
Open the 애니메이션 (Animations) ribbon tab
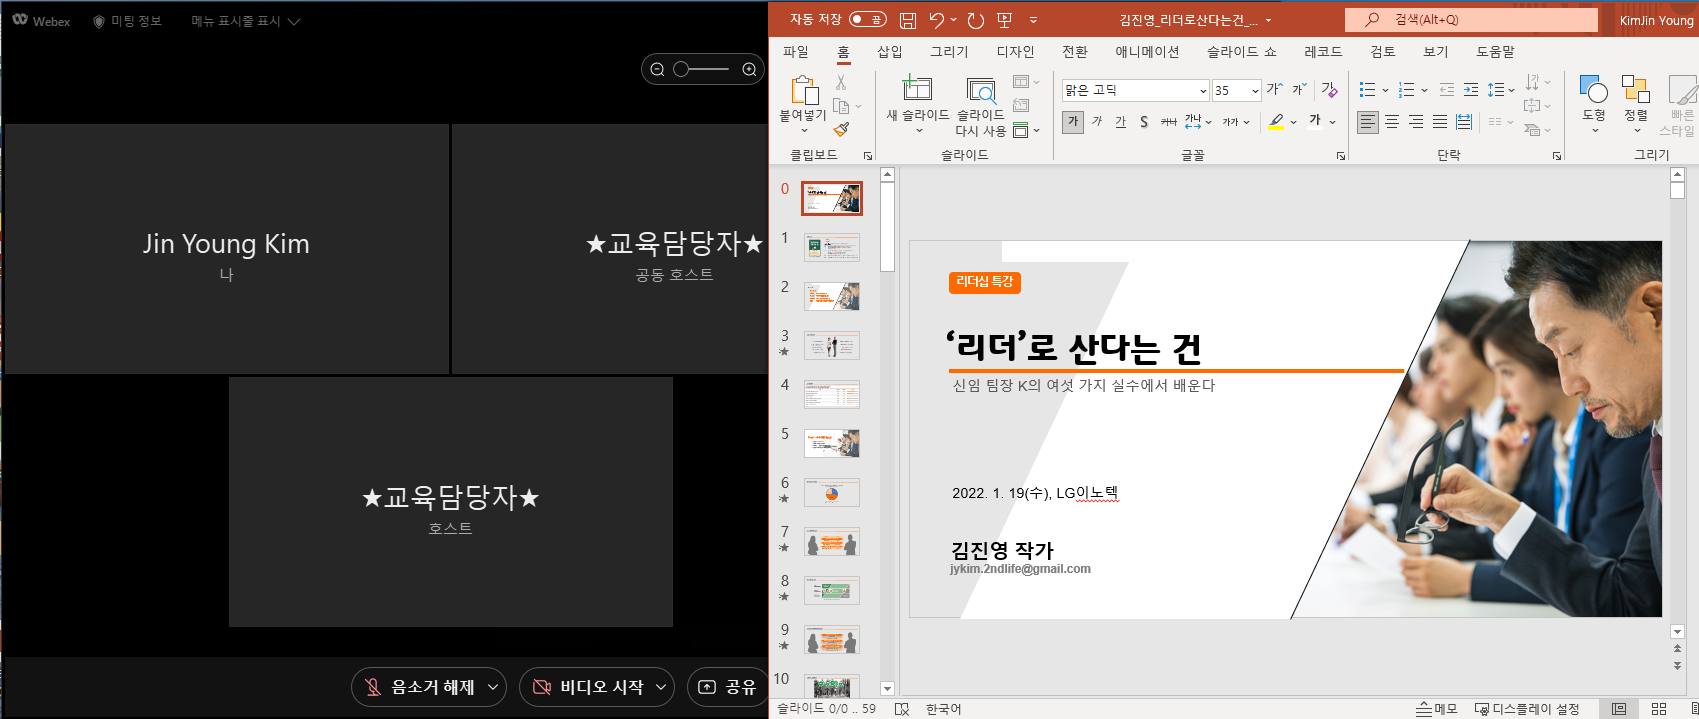click(x=1147, y=52)
